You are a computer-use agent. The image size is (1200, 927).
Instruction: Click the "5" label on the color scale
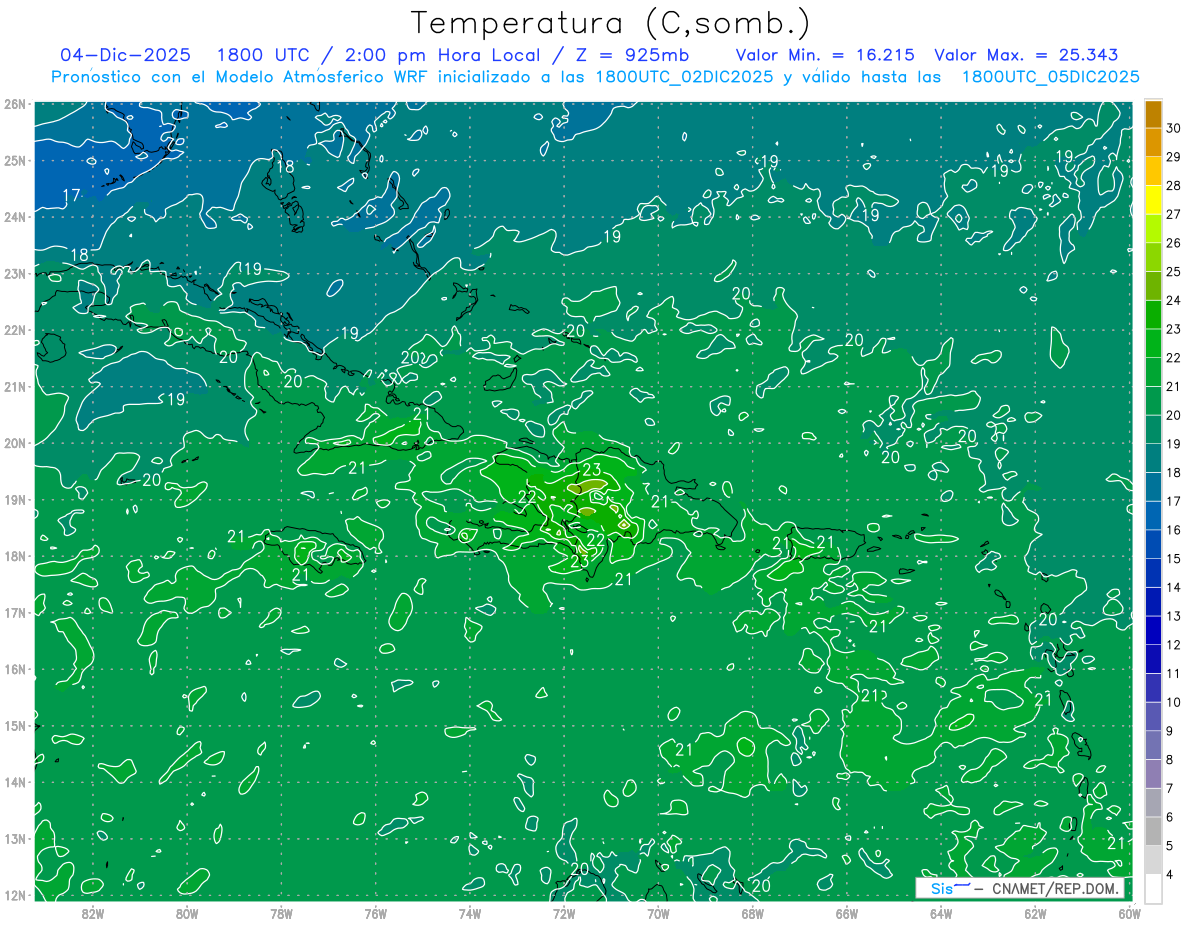coord(1170,845)
